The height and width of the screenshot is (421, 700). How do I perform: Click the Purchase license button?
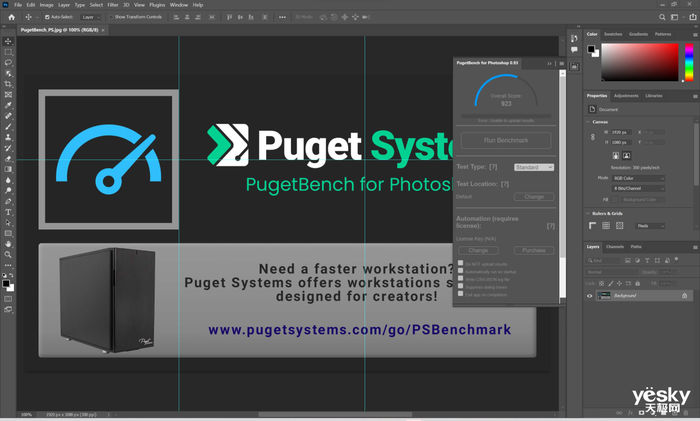coord(533,250)
